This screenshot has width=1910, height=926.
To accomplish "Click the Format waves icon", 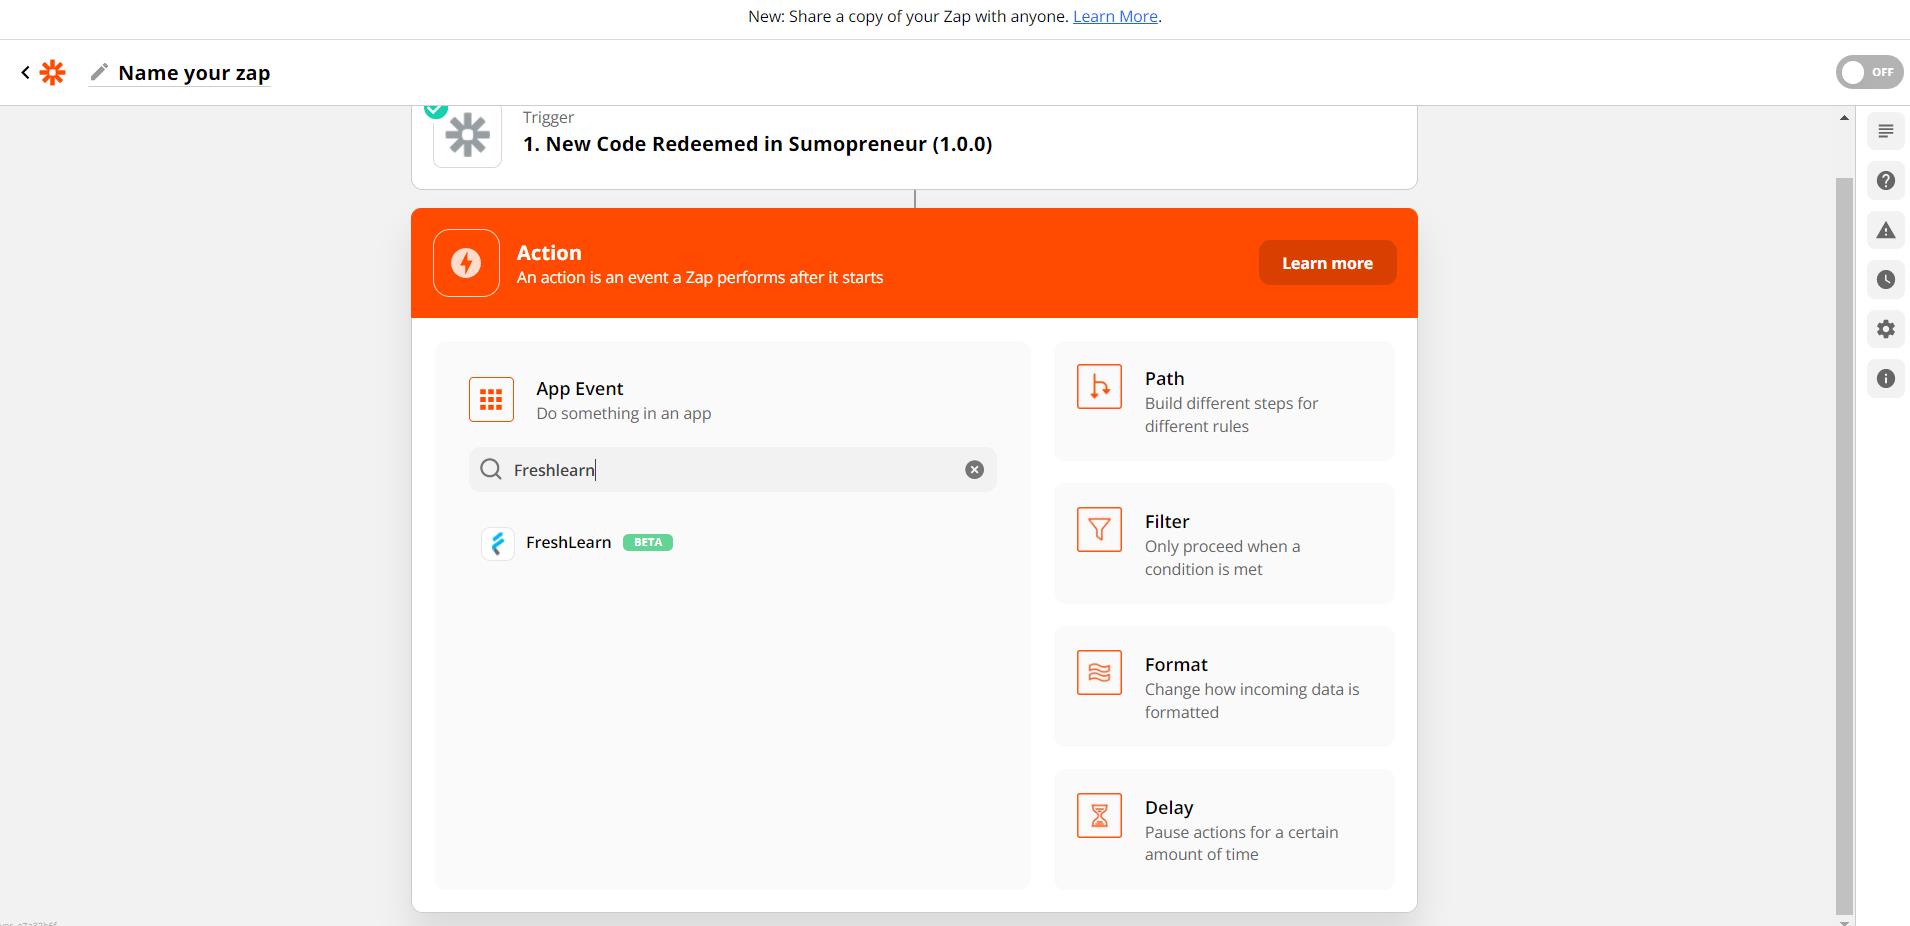I will tap(1099, 673).
